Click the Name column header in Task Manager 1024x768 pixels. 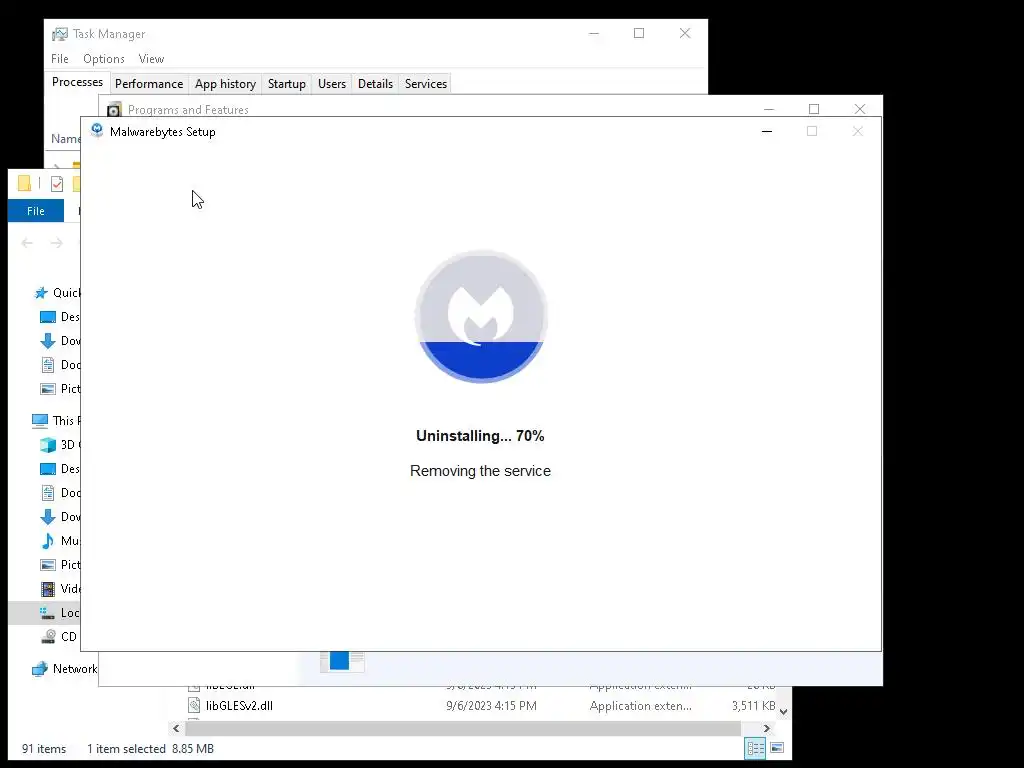click(65, 138)
